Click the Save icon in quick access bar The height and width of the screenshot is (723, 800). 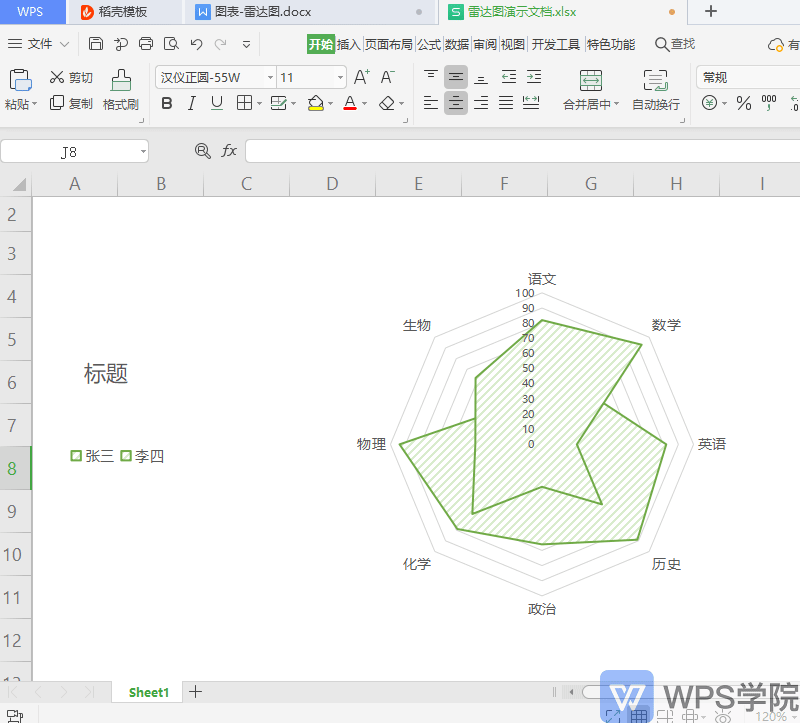click(x=96, y=44)
